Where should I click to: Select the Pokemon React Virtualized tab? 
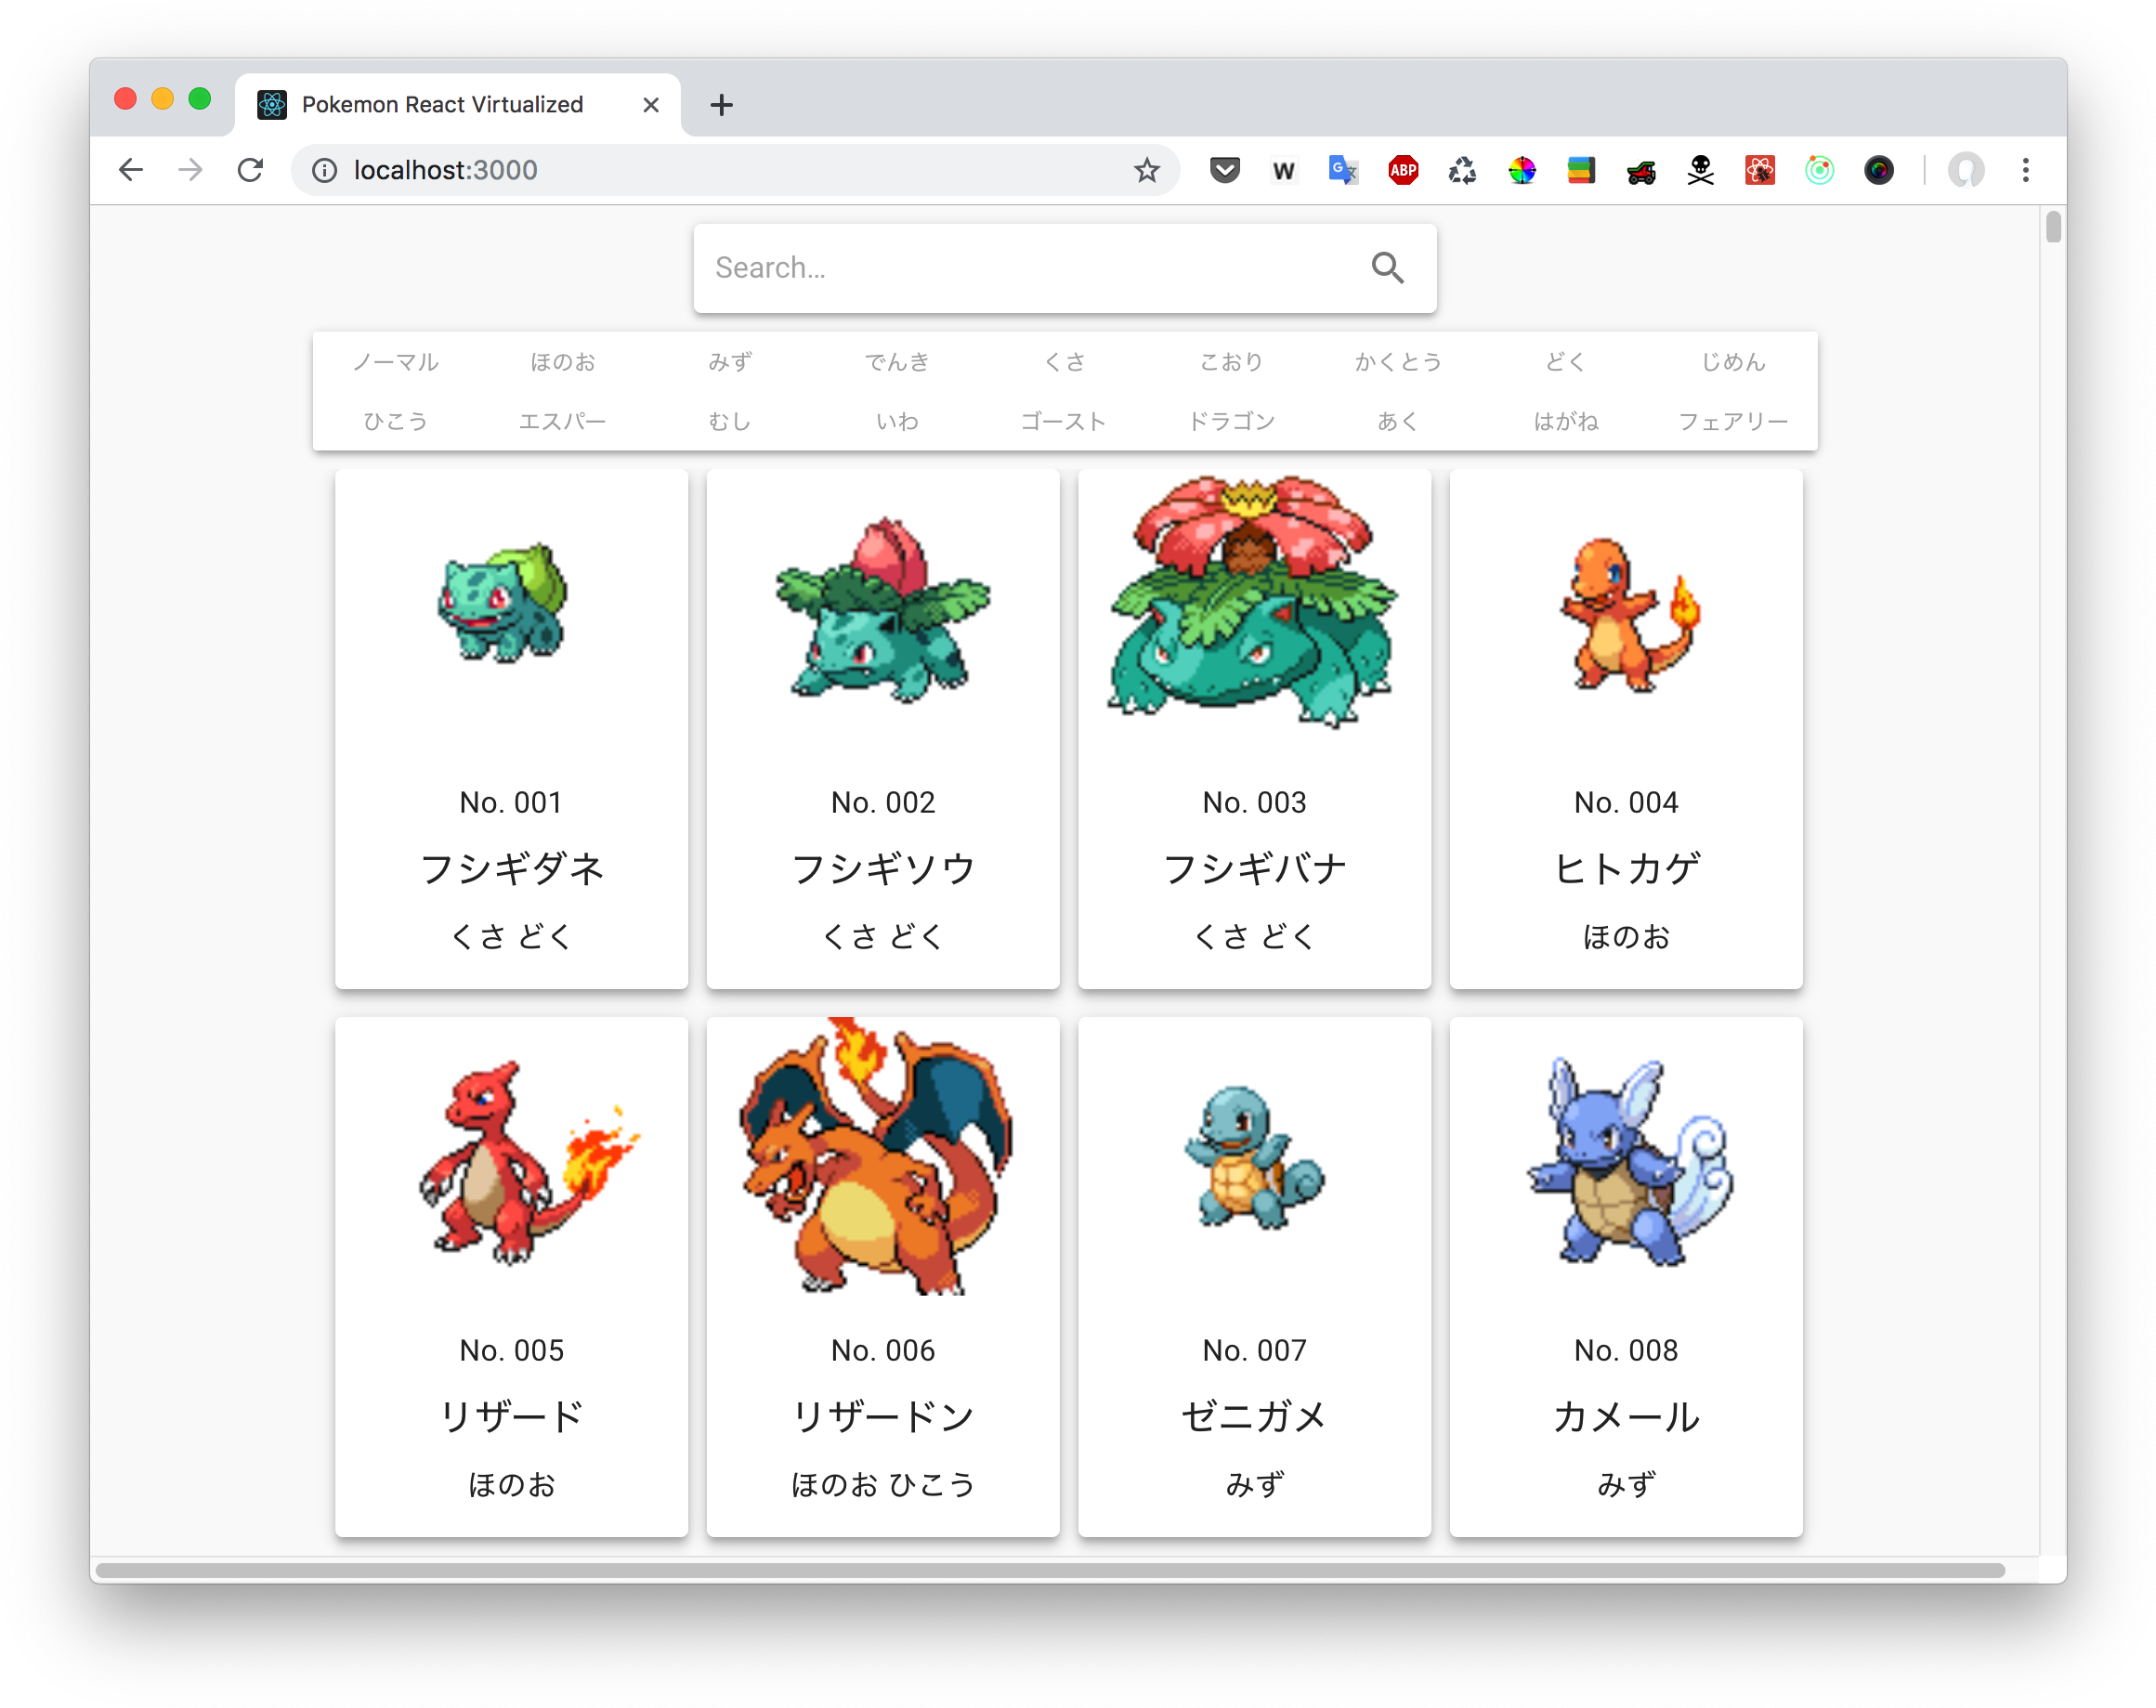(x=458, y=104)
